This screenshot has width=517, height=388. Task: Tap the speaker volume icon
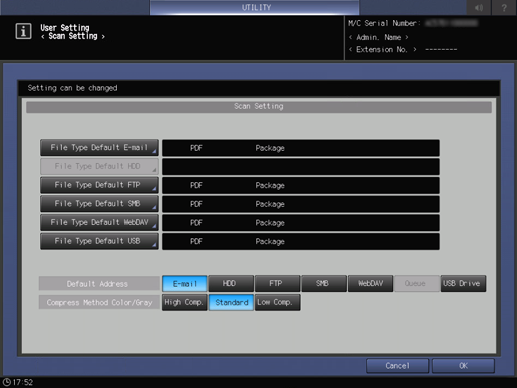[479, 7]
